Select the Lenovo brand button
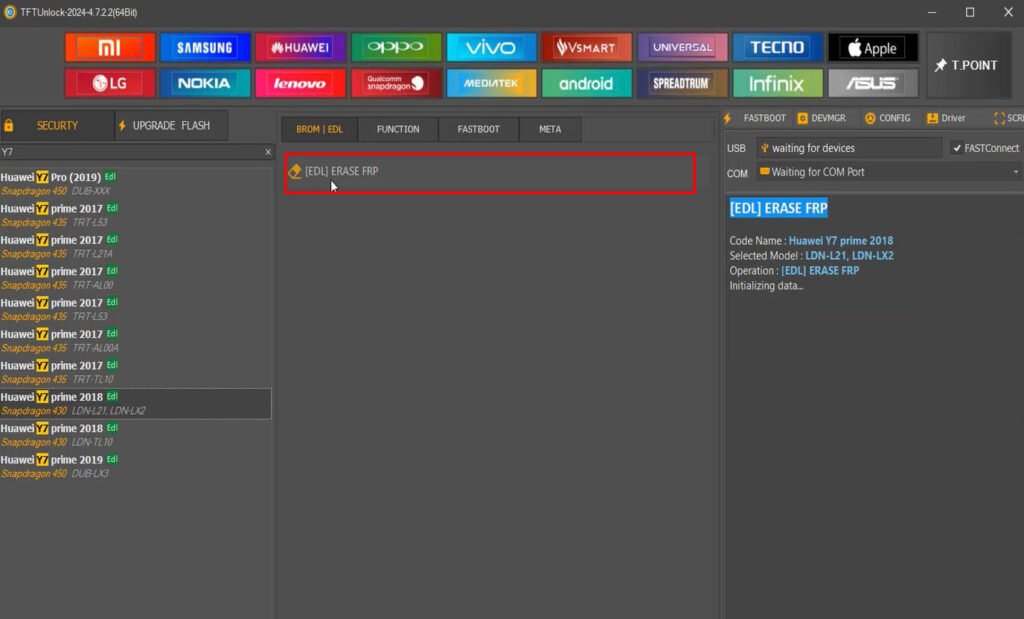Viewport: 1024px width, 619px height. tap(300, 83)
